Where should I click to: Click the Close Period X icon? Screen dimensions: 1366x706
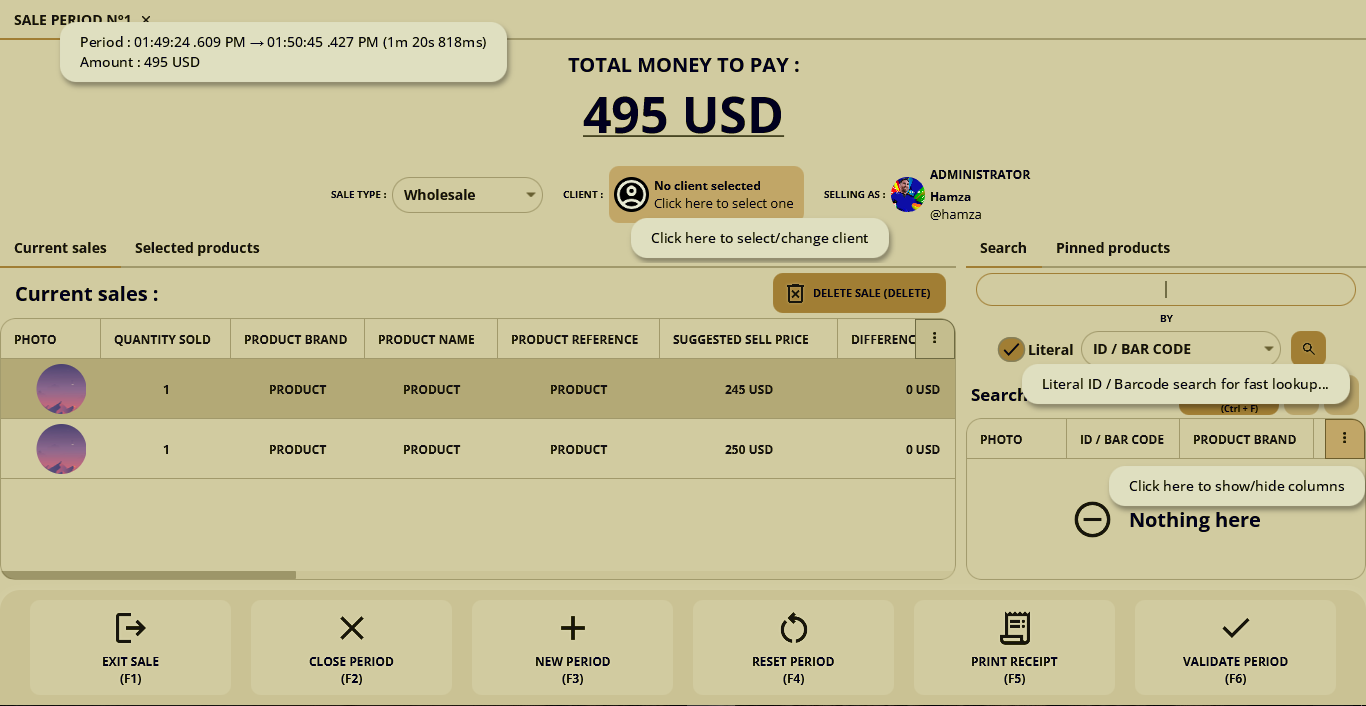351,628
